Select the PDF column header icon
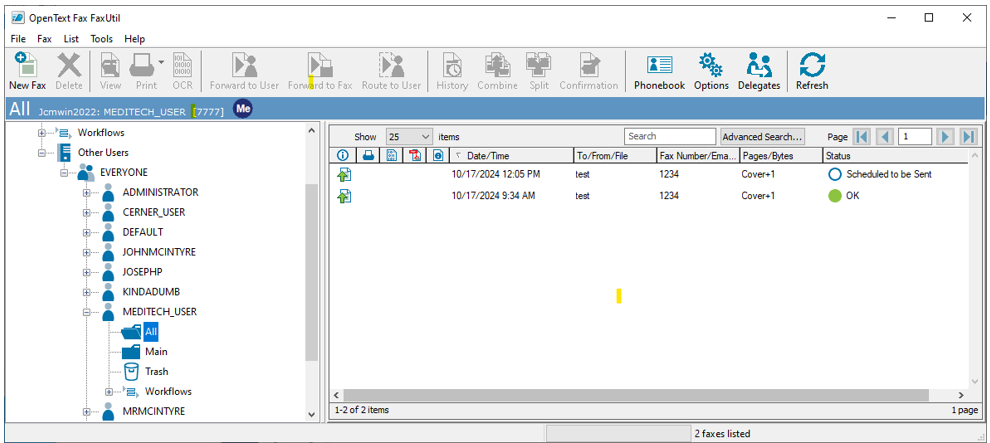 tap(414, 155)
